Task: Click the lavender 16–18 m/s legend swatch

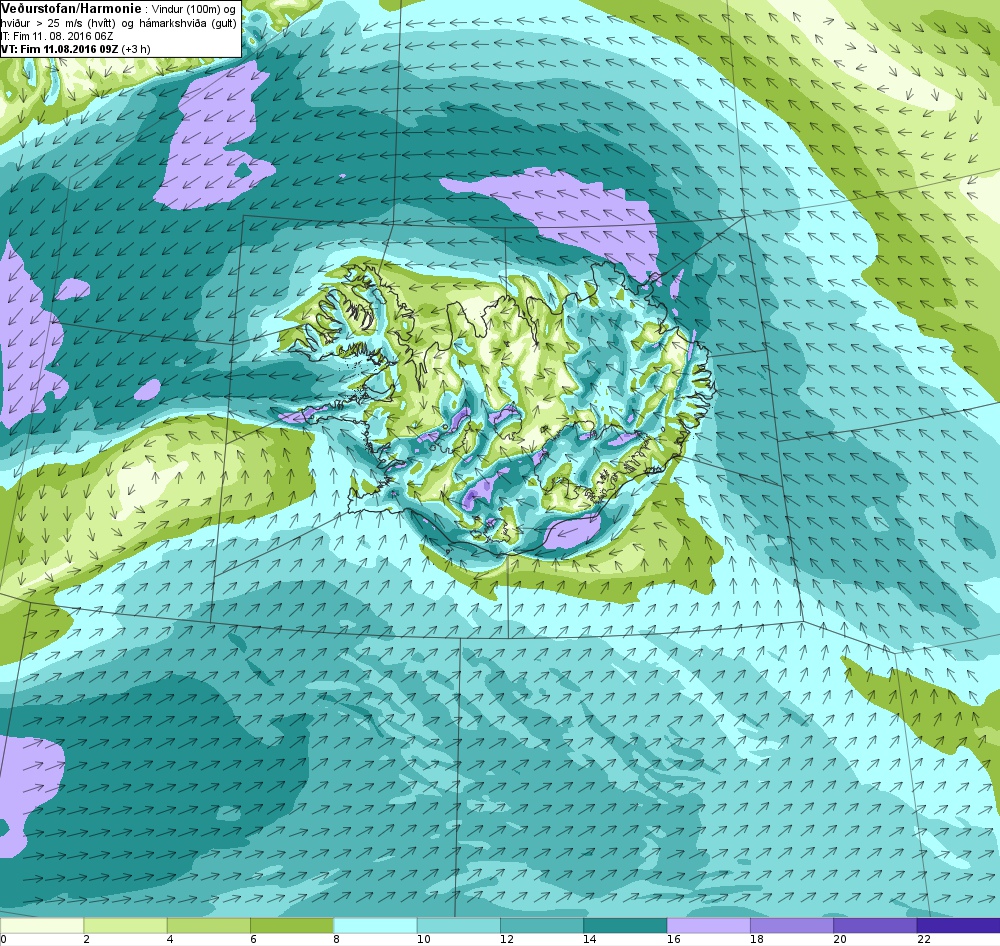Action: 709,925
